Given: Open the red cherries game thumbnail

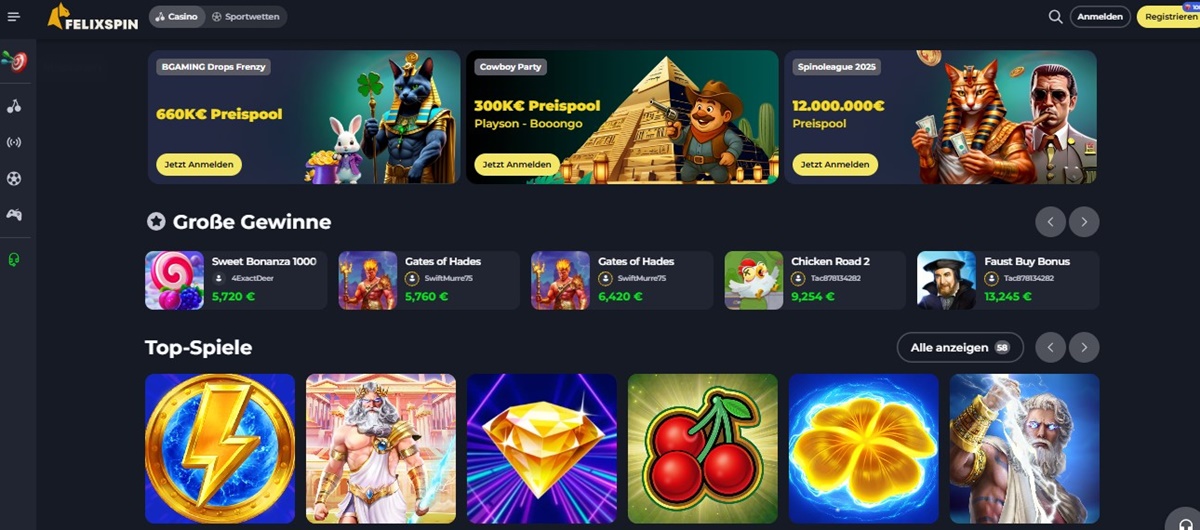Looking at the screenshot, I should coord(702,448).
